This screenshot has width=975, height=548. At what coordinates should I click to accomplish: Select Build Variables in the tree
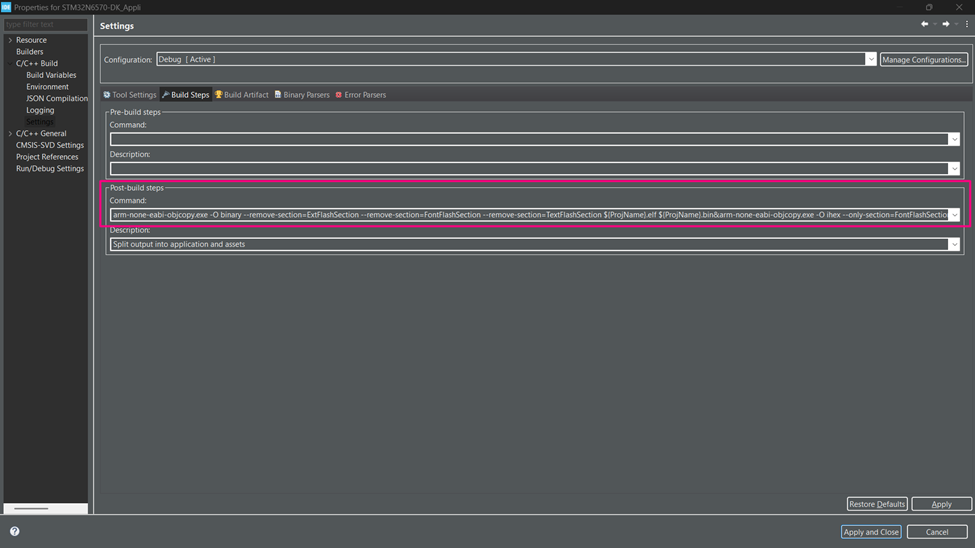(51, 75)
